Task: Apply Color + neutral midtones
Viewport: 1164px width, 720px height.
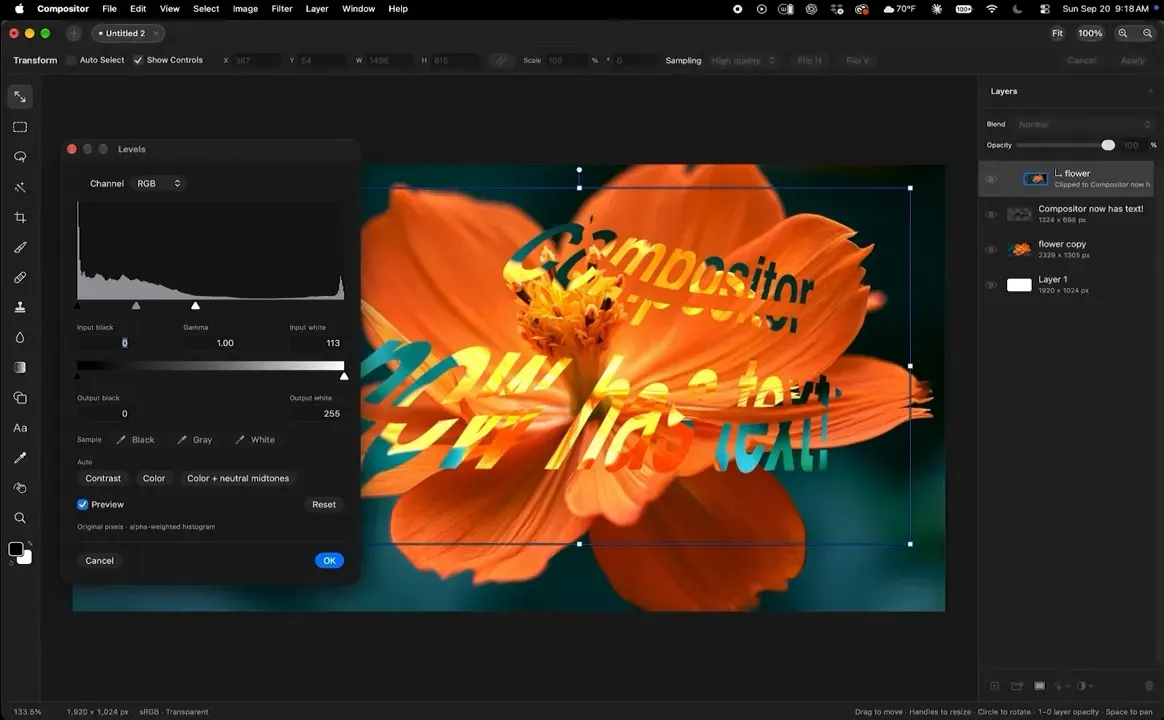Action: click(x=238, y=478)
